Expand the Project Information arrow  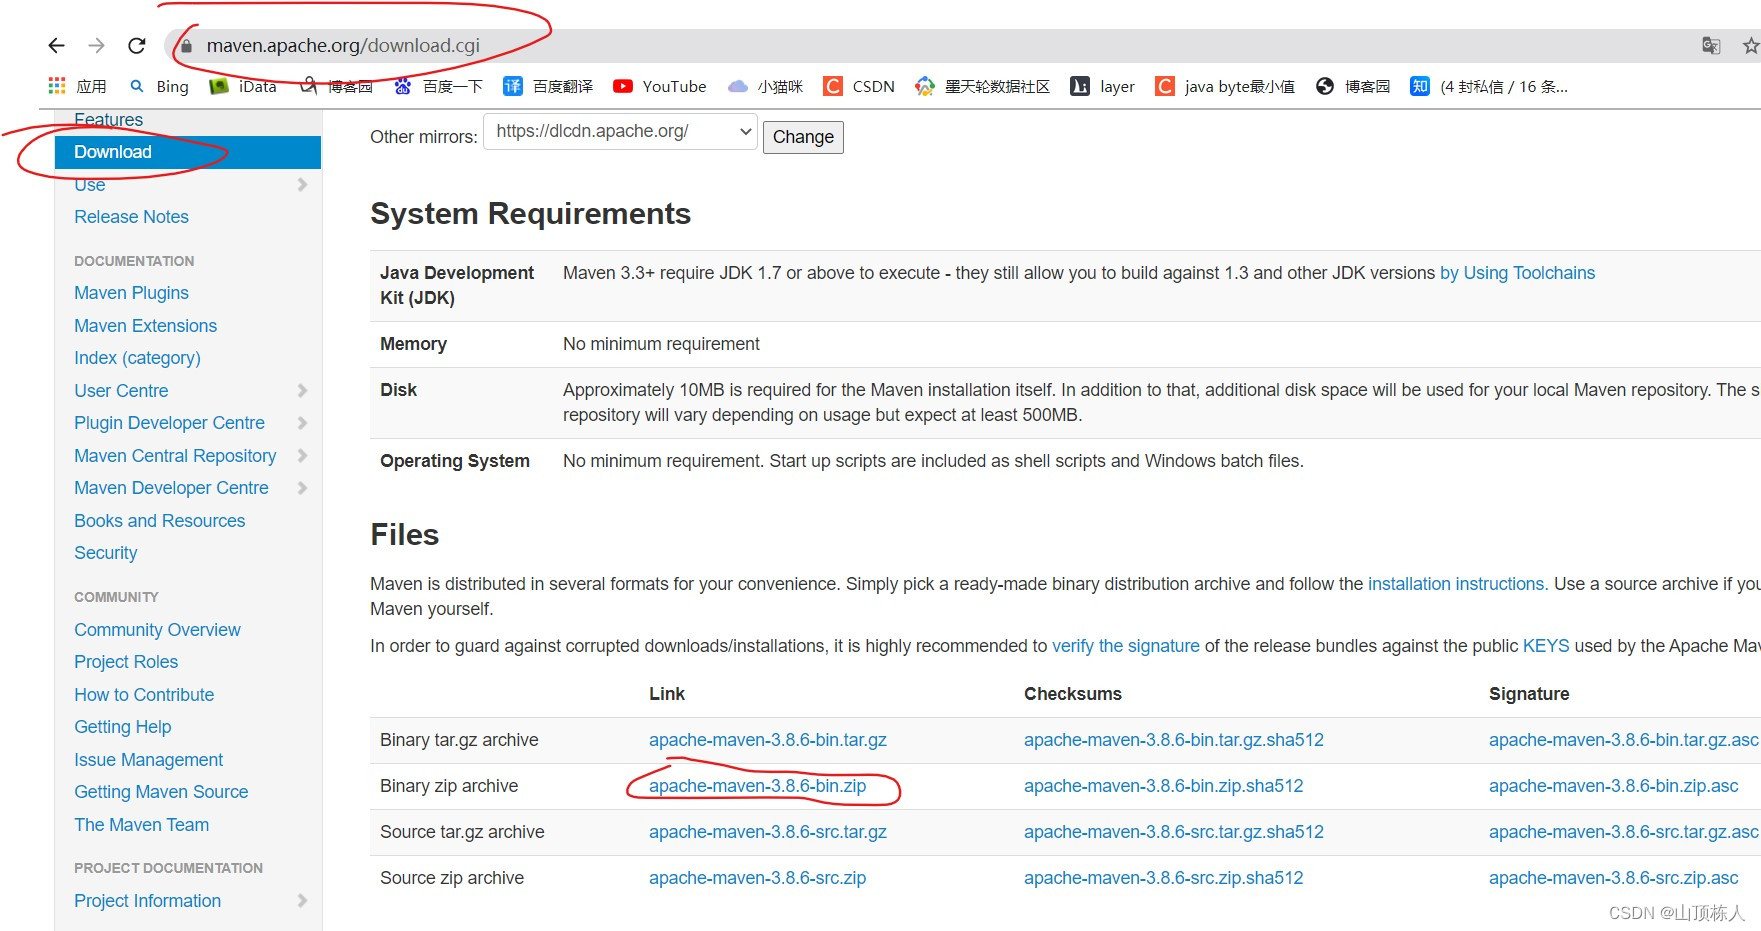click(x=302, y=901)
